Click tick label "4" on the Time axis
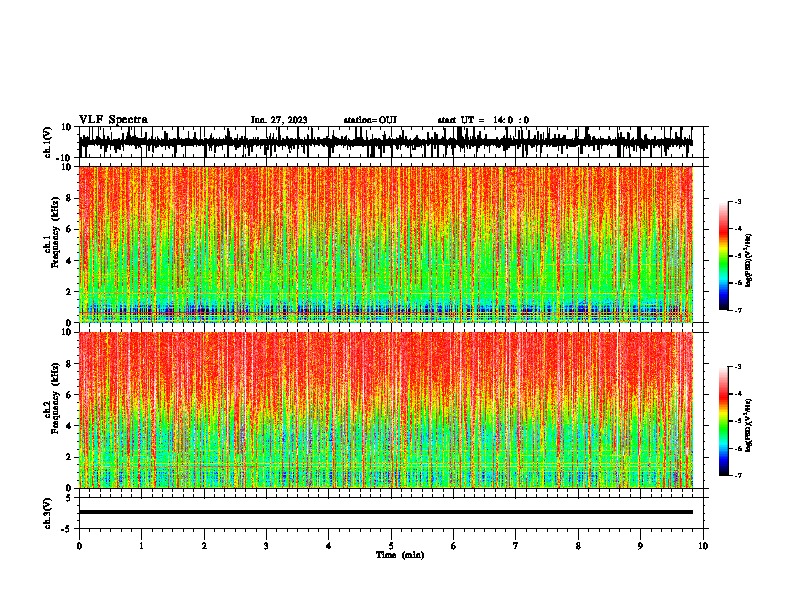 coord(329,546)
